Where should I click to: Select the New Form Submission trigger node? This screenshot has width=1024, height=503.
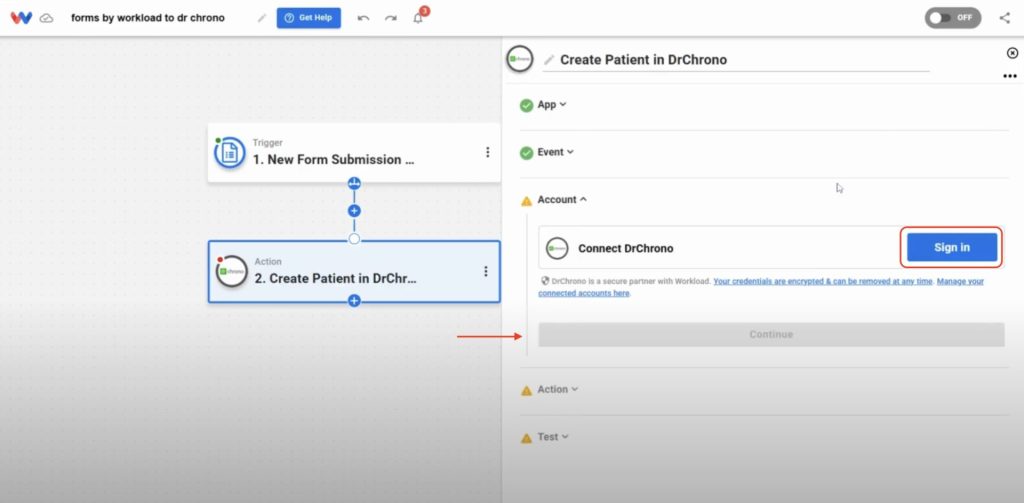point(354,152)
